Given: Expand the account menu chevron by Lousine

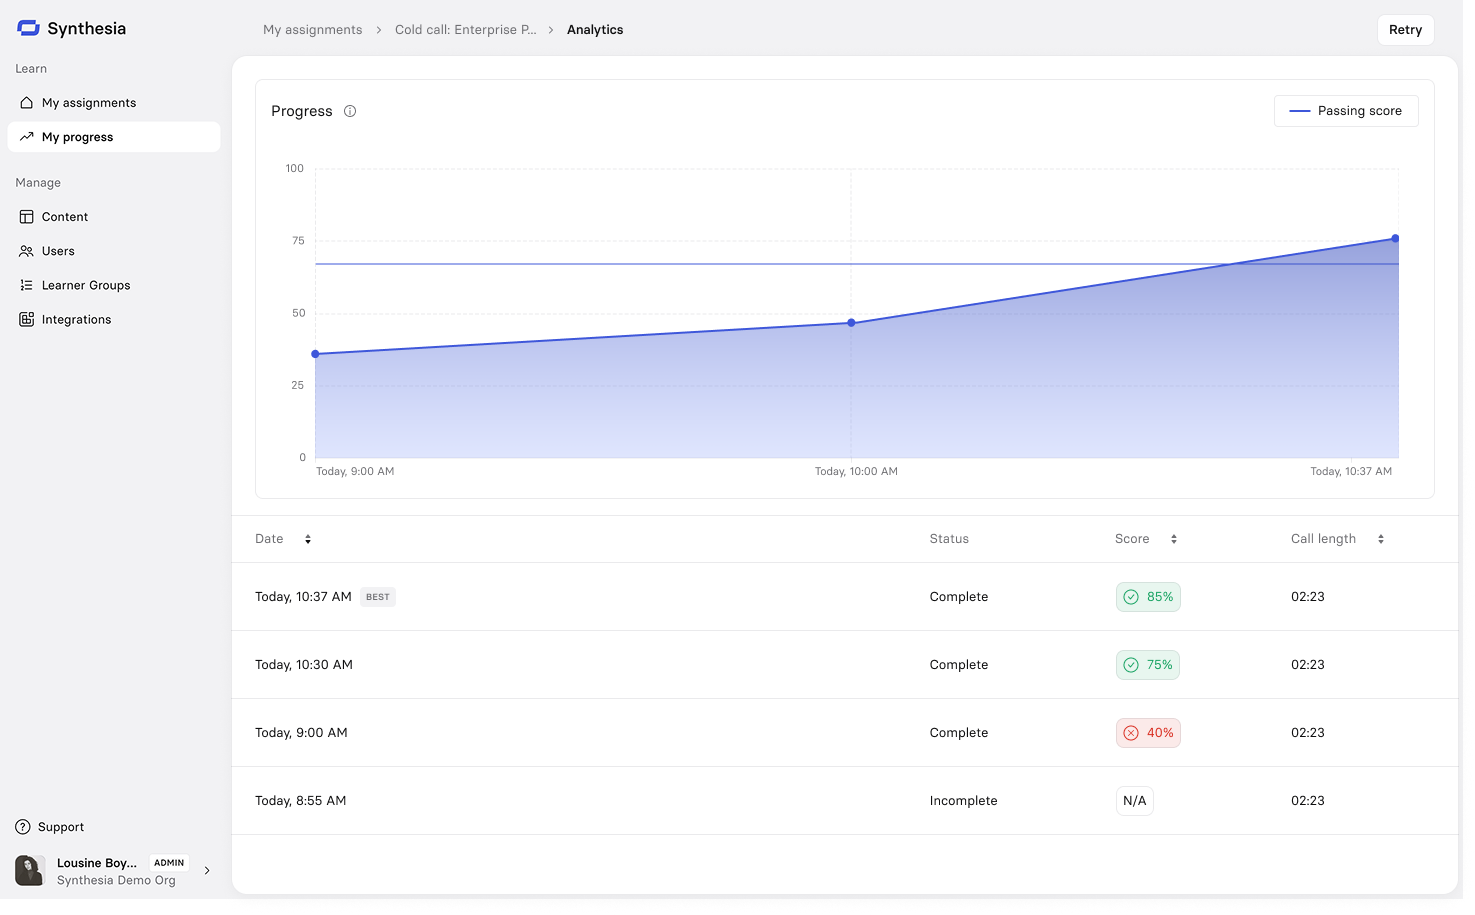Looking at the screenshot, I should pyautogui.click(x=207, y=871).
